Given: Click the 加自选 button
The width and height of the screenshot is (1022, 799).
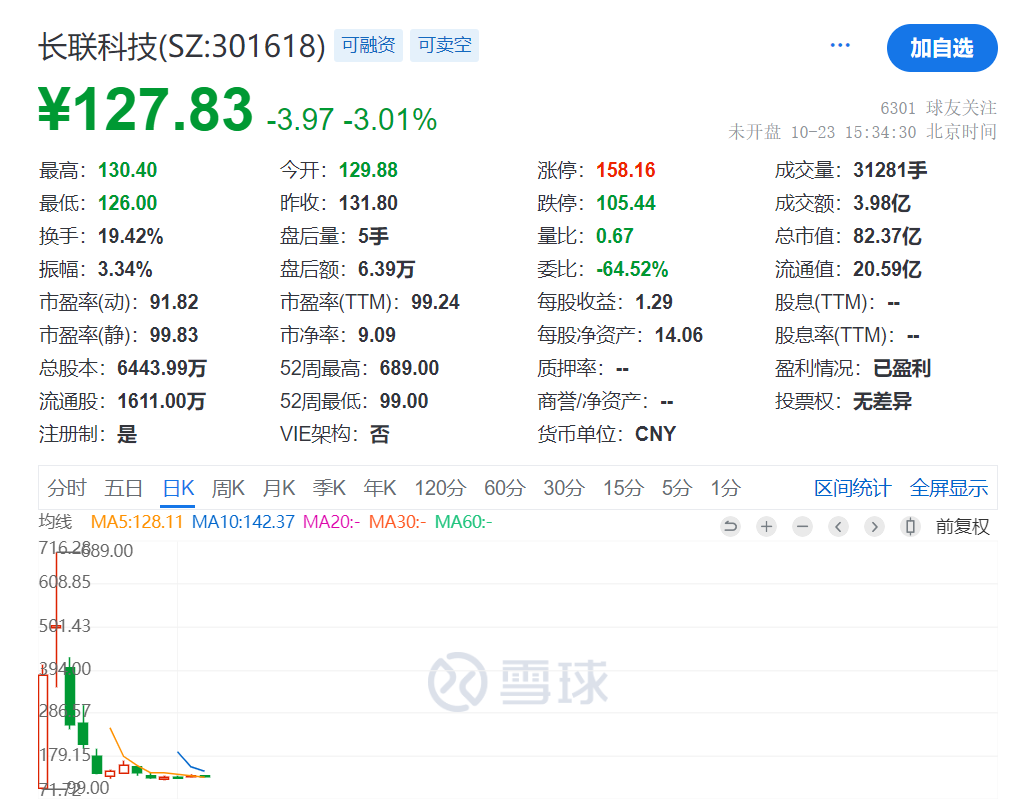Looking at the screenshot, I should point(942,48).
